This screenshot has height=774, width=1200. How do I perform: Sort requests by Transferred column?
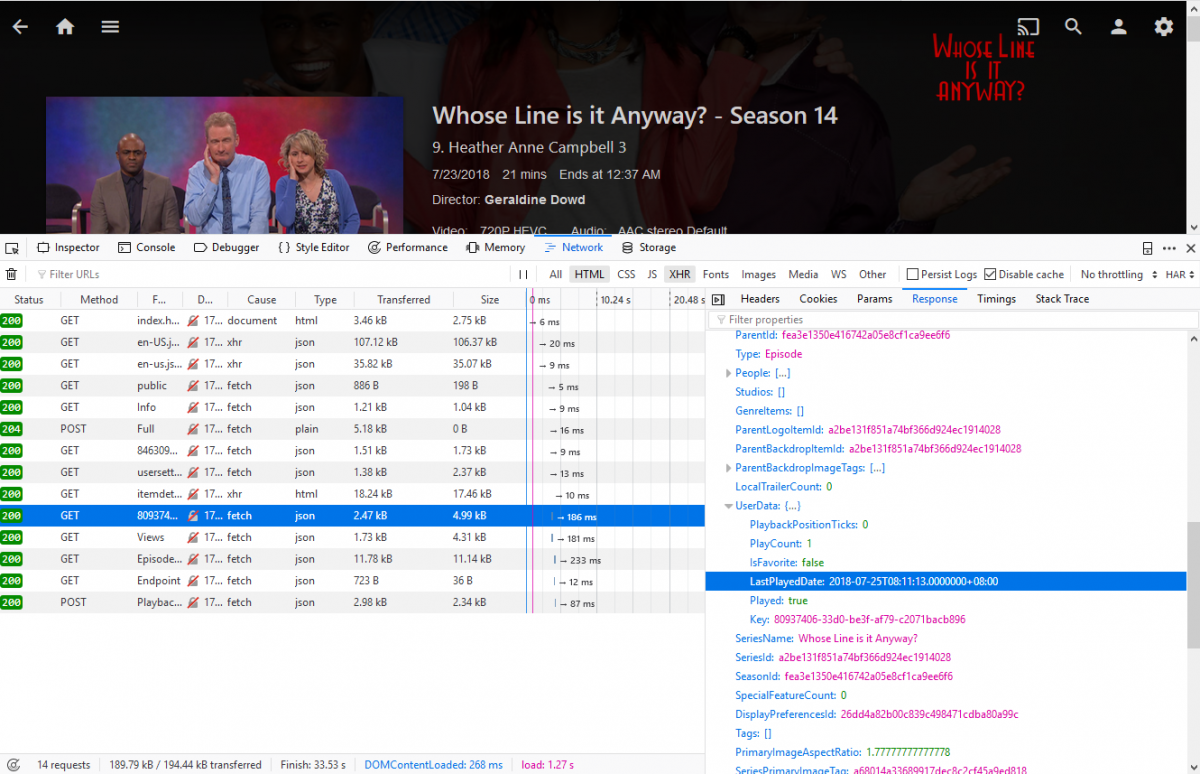(x=403, y=299)
